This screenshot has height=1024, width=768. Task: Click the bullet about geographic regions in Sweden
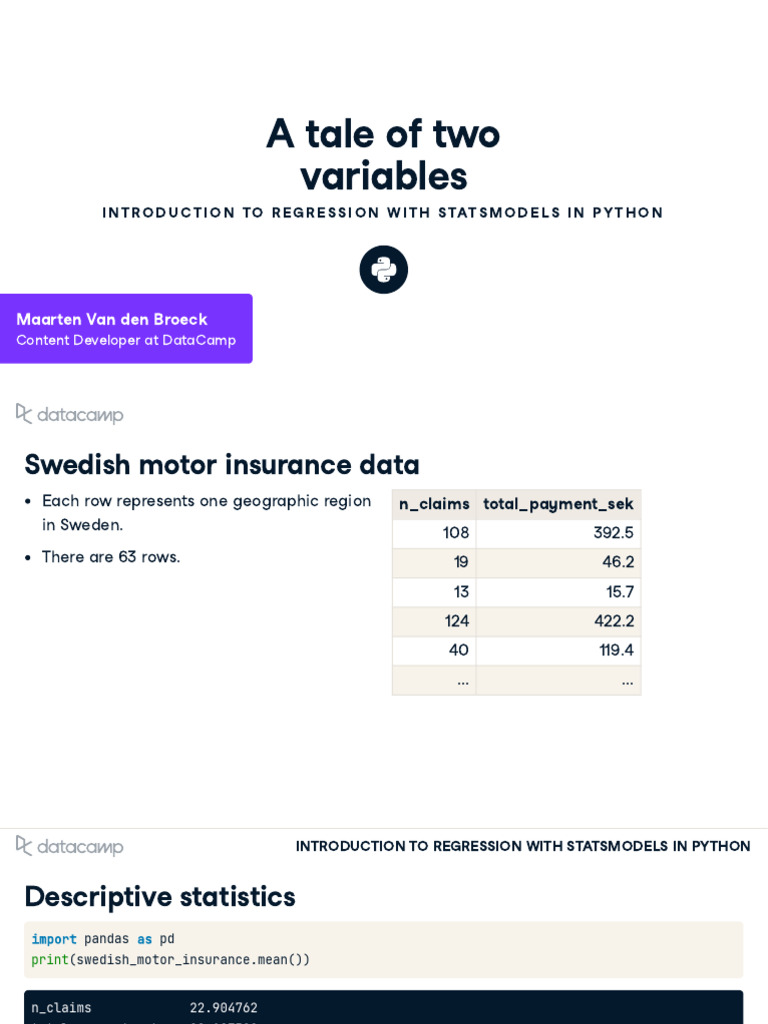coord(206,512)
